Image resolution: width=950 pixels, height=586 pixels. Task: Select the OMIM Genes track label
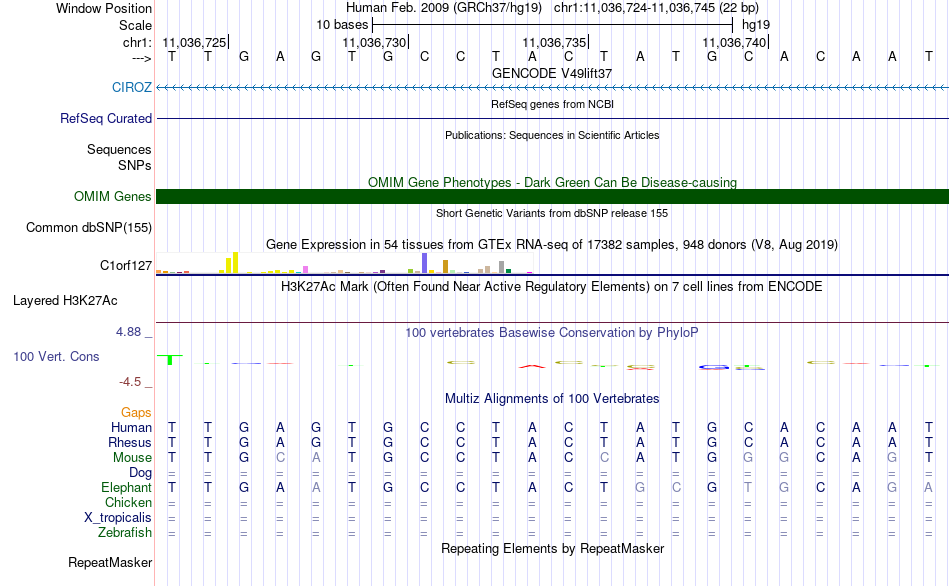click(x=113, y=196)
